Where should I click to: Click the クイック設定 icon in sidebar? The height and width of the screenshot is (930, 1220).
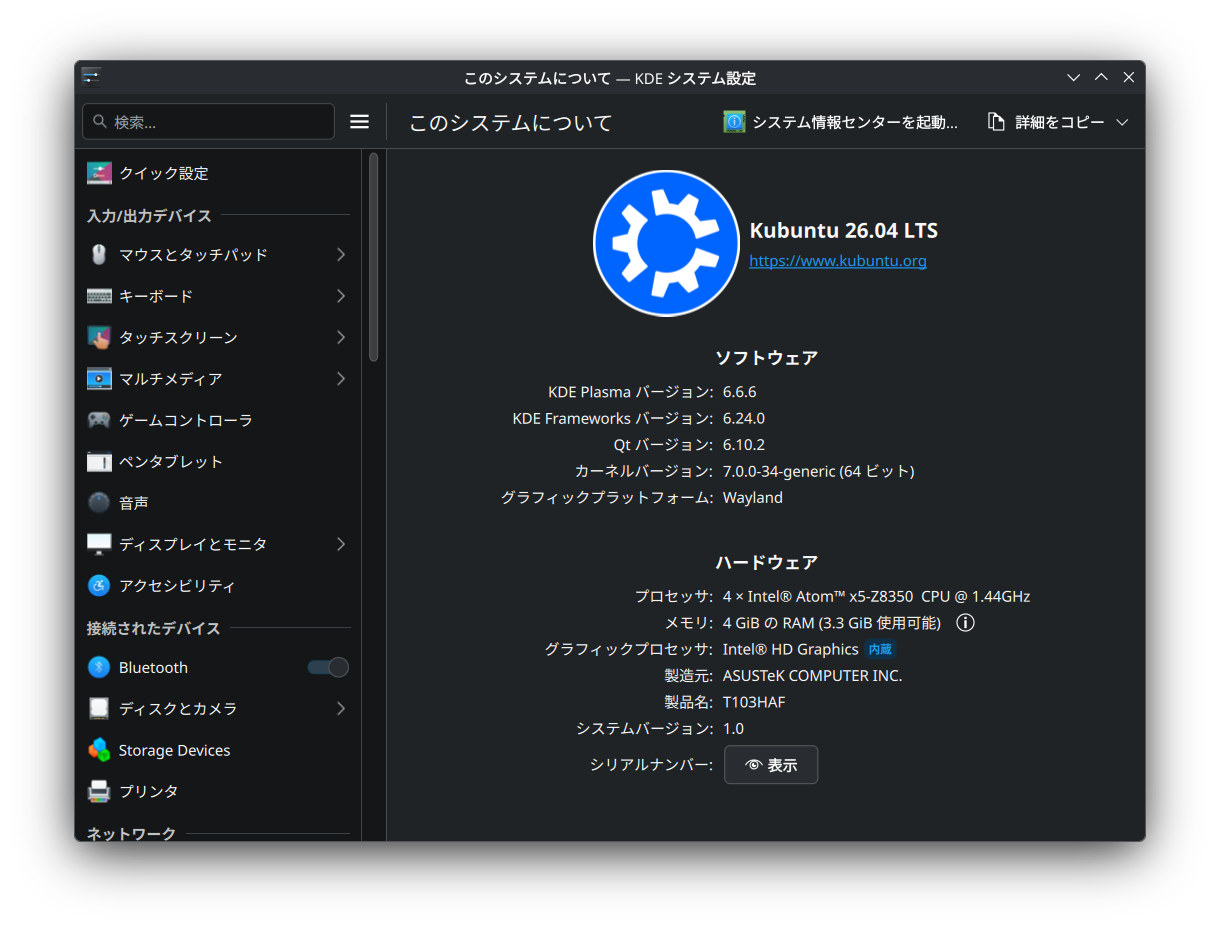point(99,173)
